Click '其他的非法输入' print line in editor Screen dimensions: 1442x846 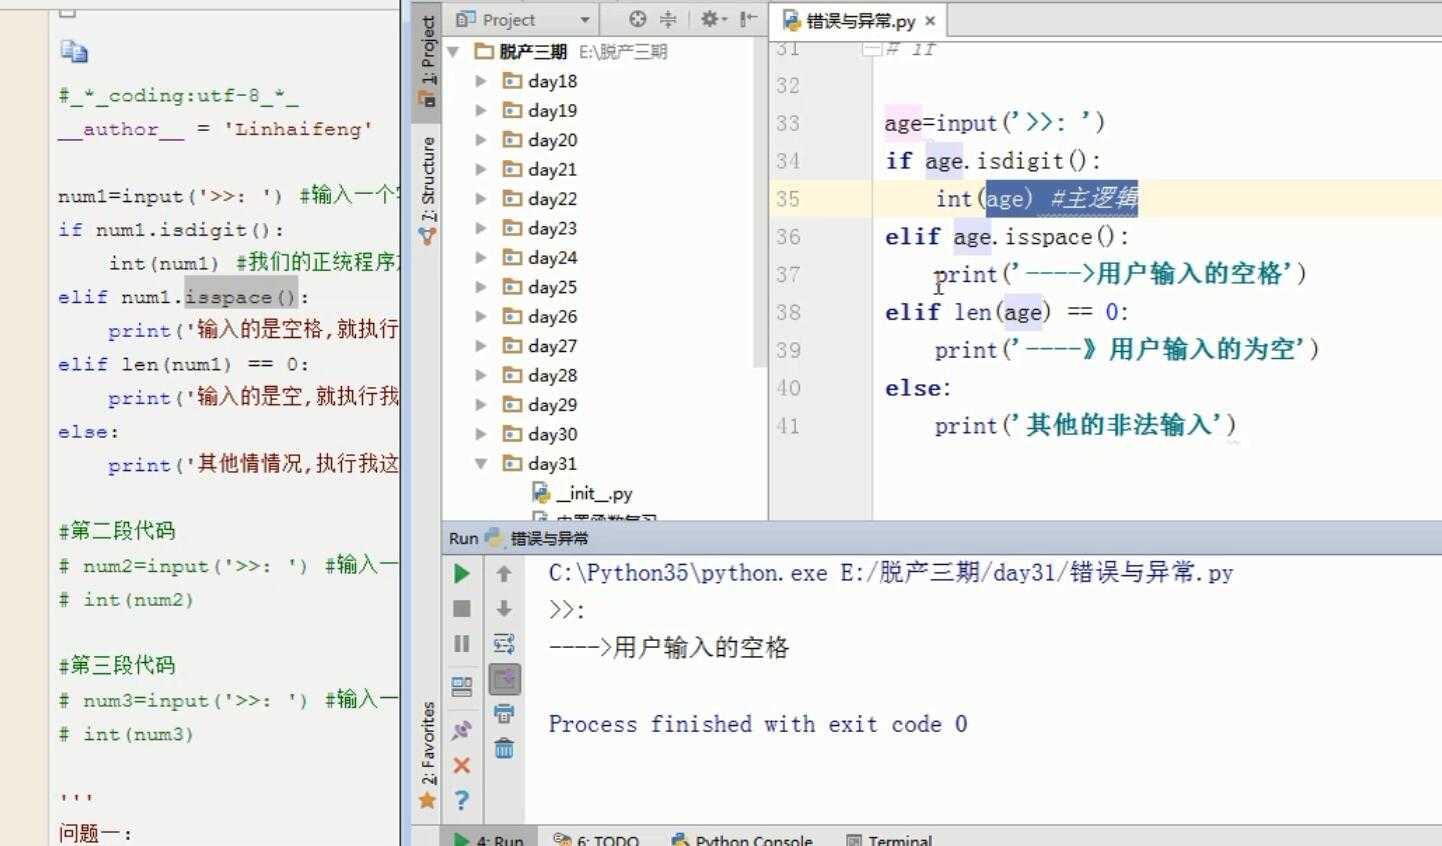[x=1085, y=425]
